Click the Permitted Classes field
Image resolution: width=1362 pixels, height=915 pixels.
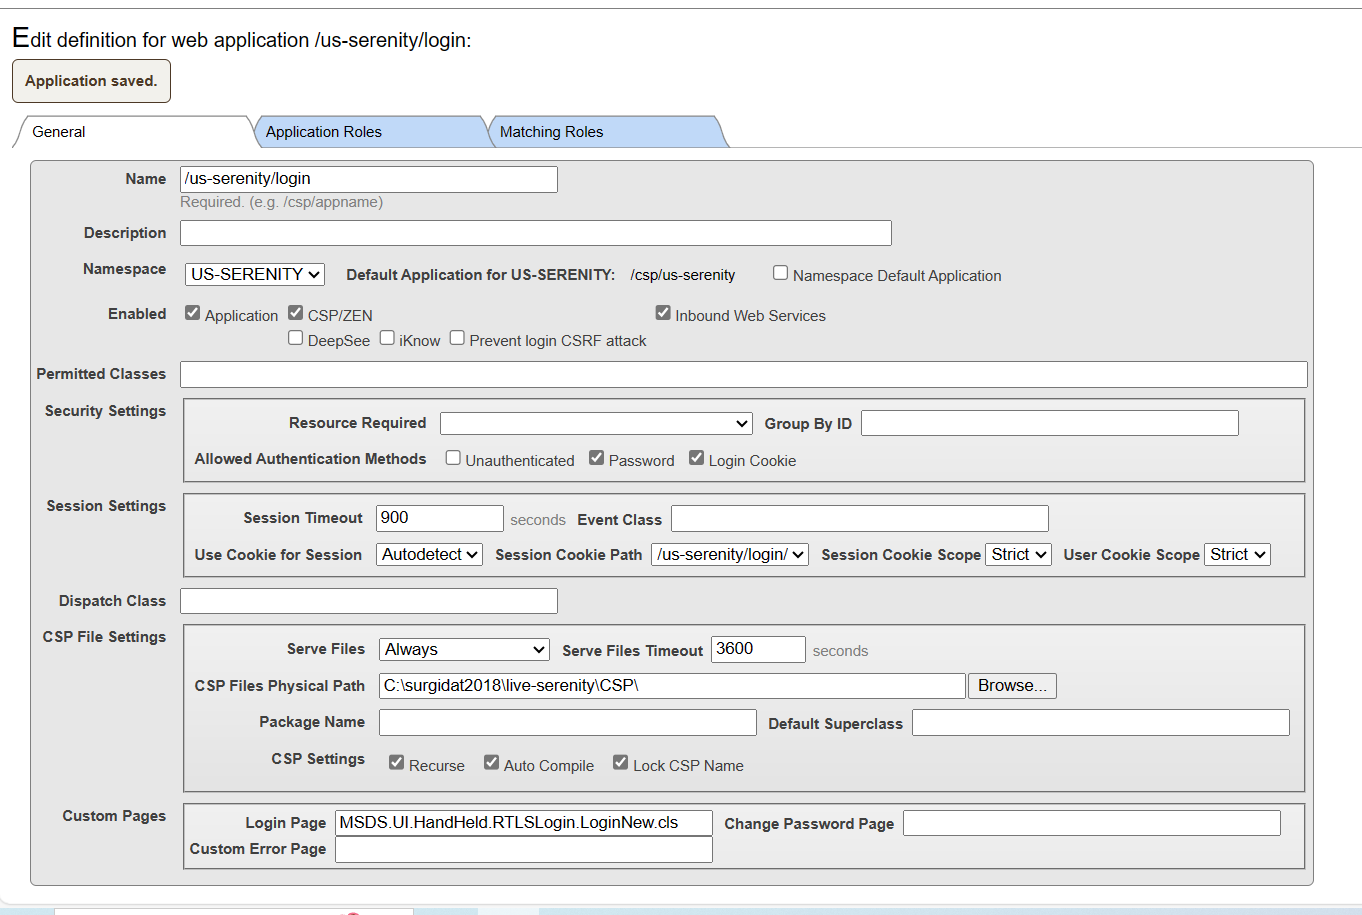(x=744, y=374)
